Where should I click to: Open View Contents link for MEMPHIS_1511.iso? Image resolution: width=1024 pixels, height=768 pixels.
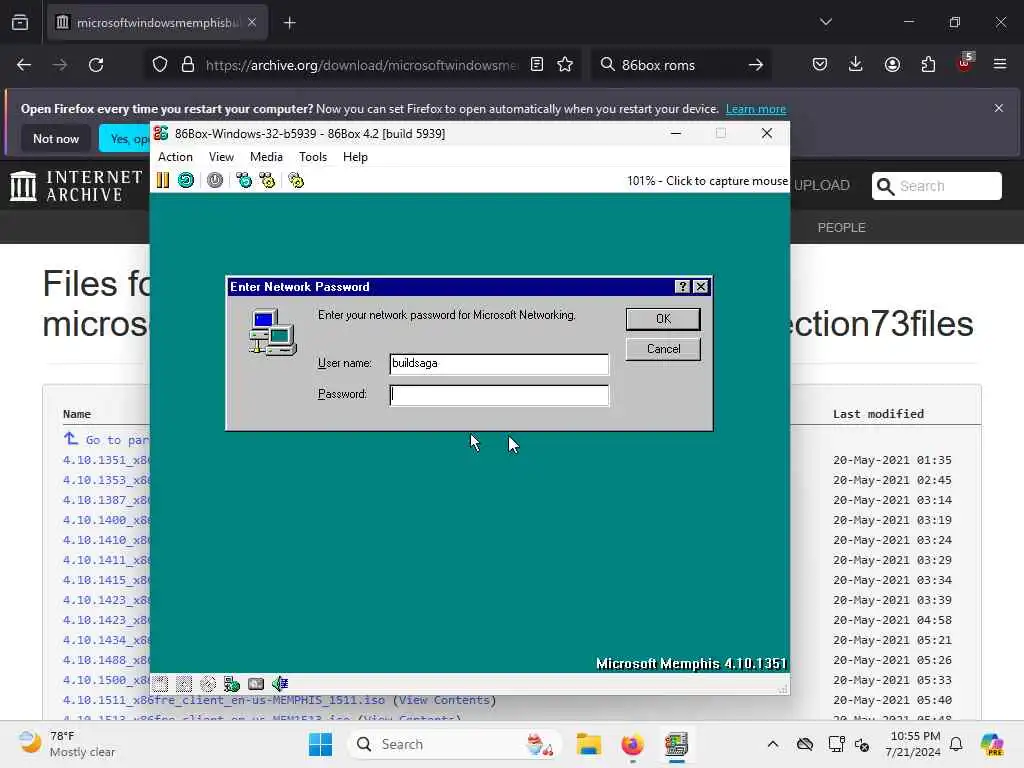click(444, 700)
